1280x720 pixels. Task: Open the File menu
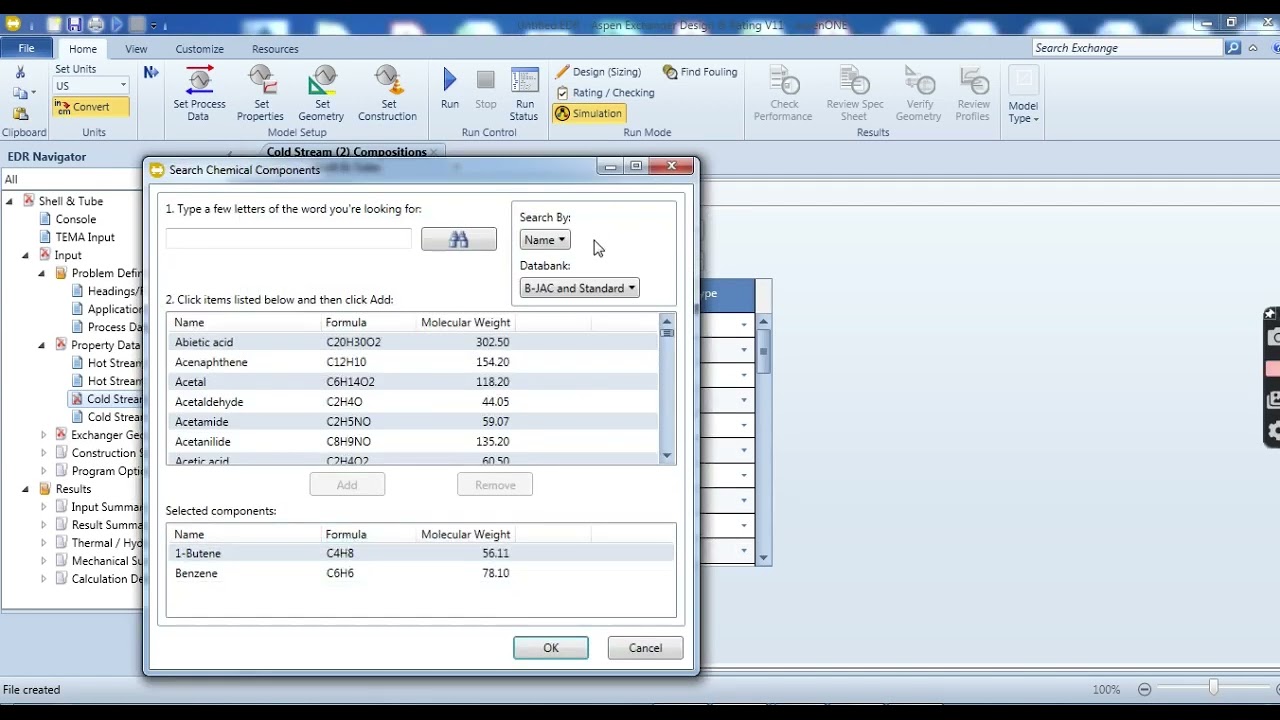pos(27,48)
